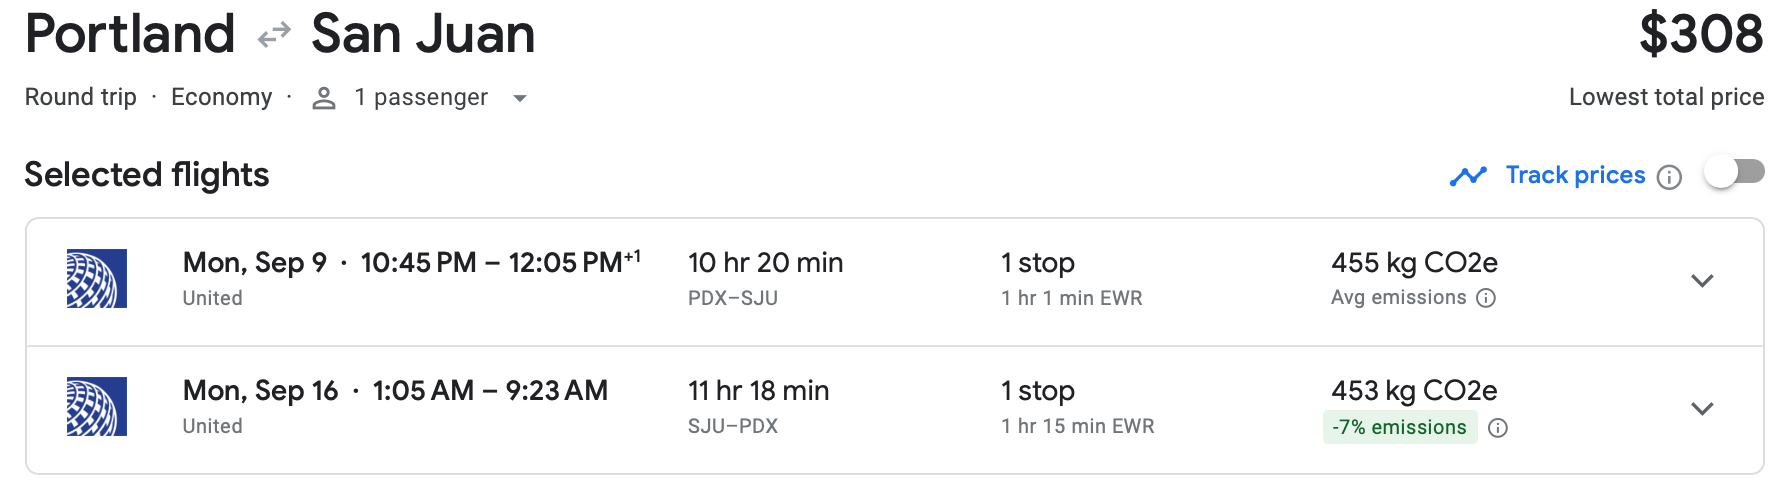Viewport: 1786px width, 504px height.
Task: Click the 1:05 AM – 9:23 AM flight time
Action: (490, 391)
